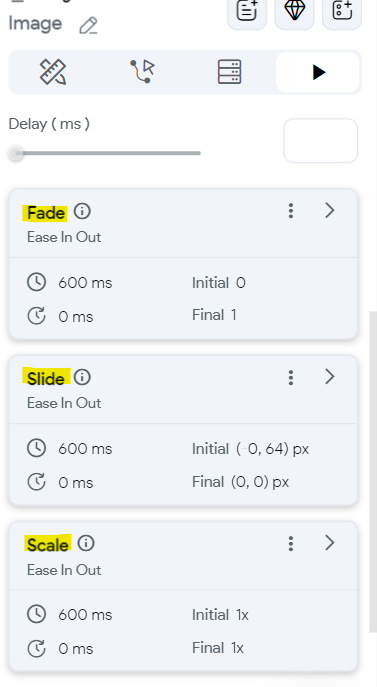This screenshot has width=377, height=687.
Task: Click the Delay ms input box
Action: click(321, 141)
